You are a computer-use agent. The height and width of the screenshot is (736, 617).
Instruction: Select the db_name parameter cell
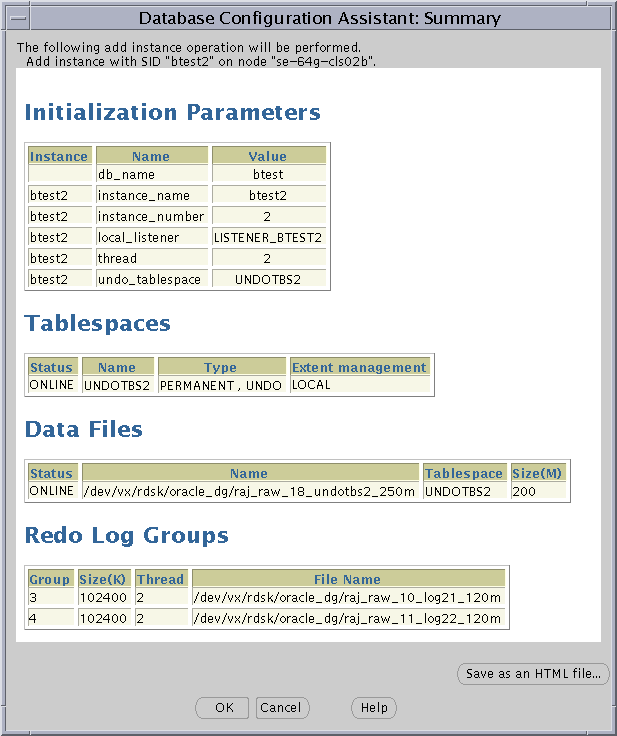[151, 175]
